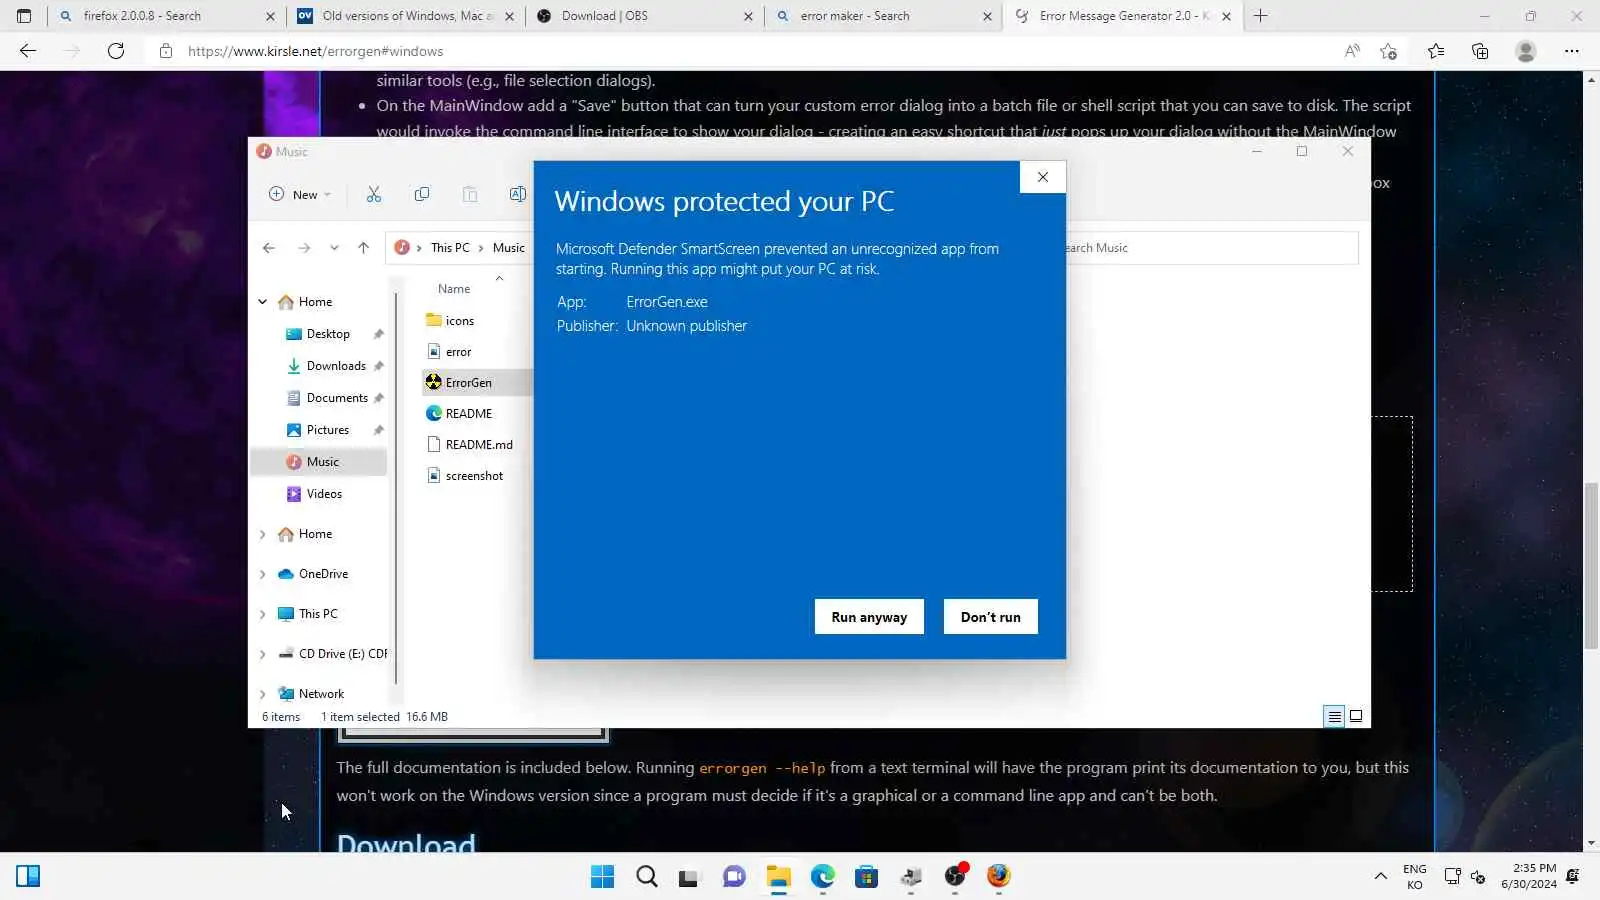1600x900 pixels.
Task: Select the error file
Action: pos(458,352)
